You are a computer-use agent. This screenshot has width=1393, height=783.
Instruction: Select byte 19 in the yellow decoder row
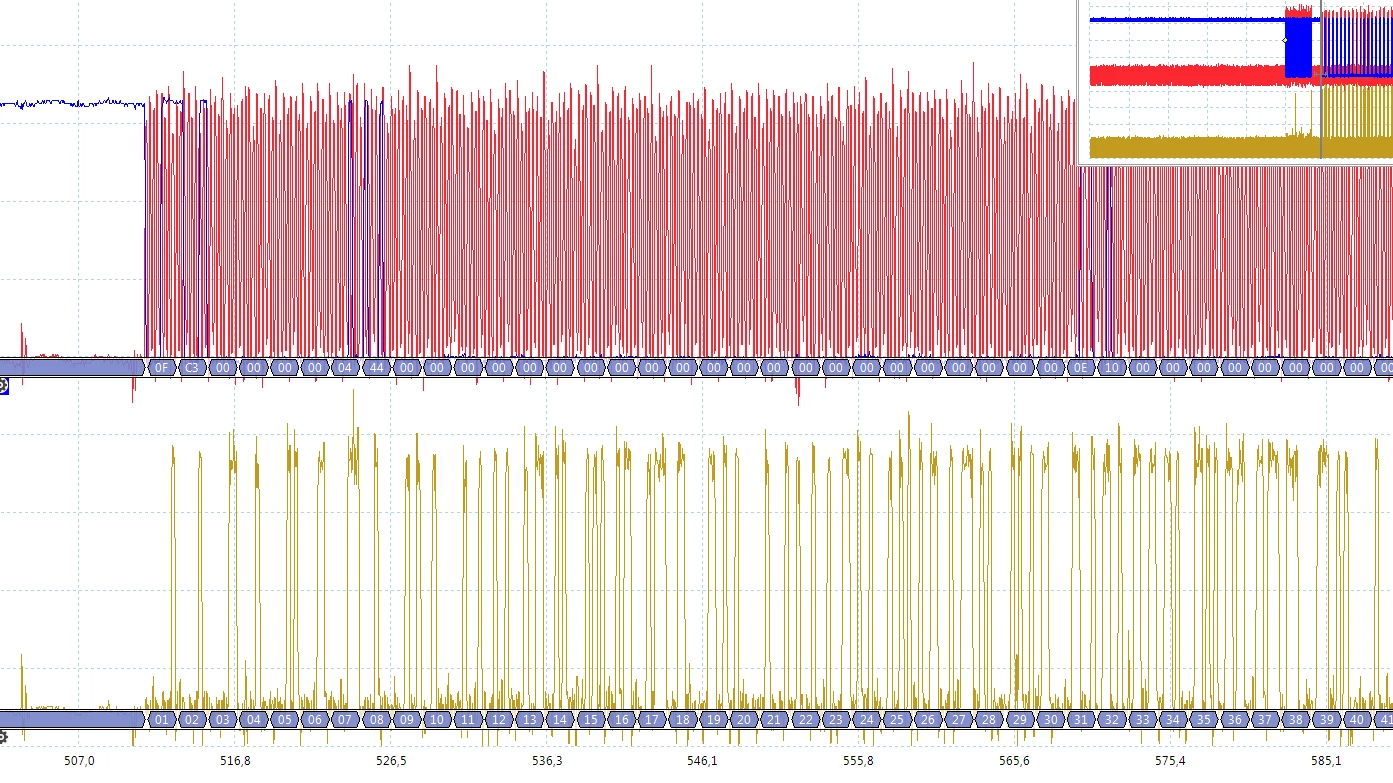[x=713, y=719]
